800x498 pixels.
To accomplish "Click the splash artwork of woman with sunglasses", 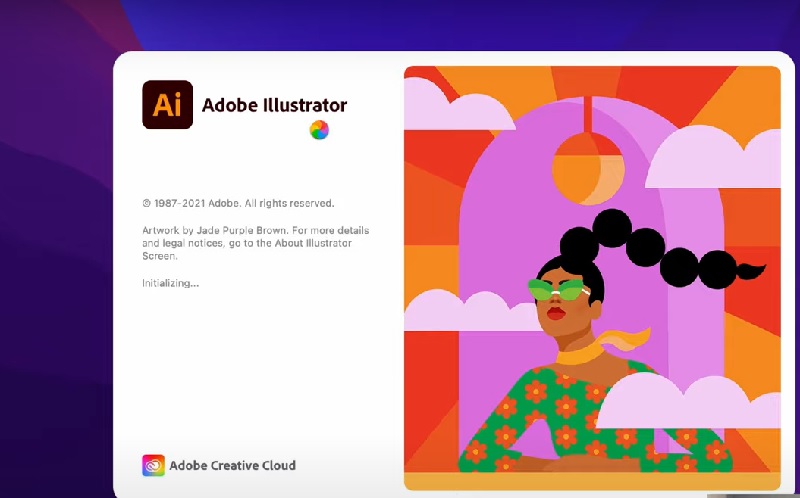I will (x=592, y=278).
